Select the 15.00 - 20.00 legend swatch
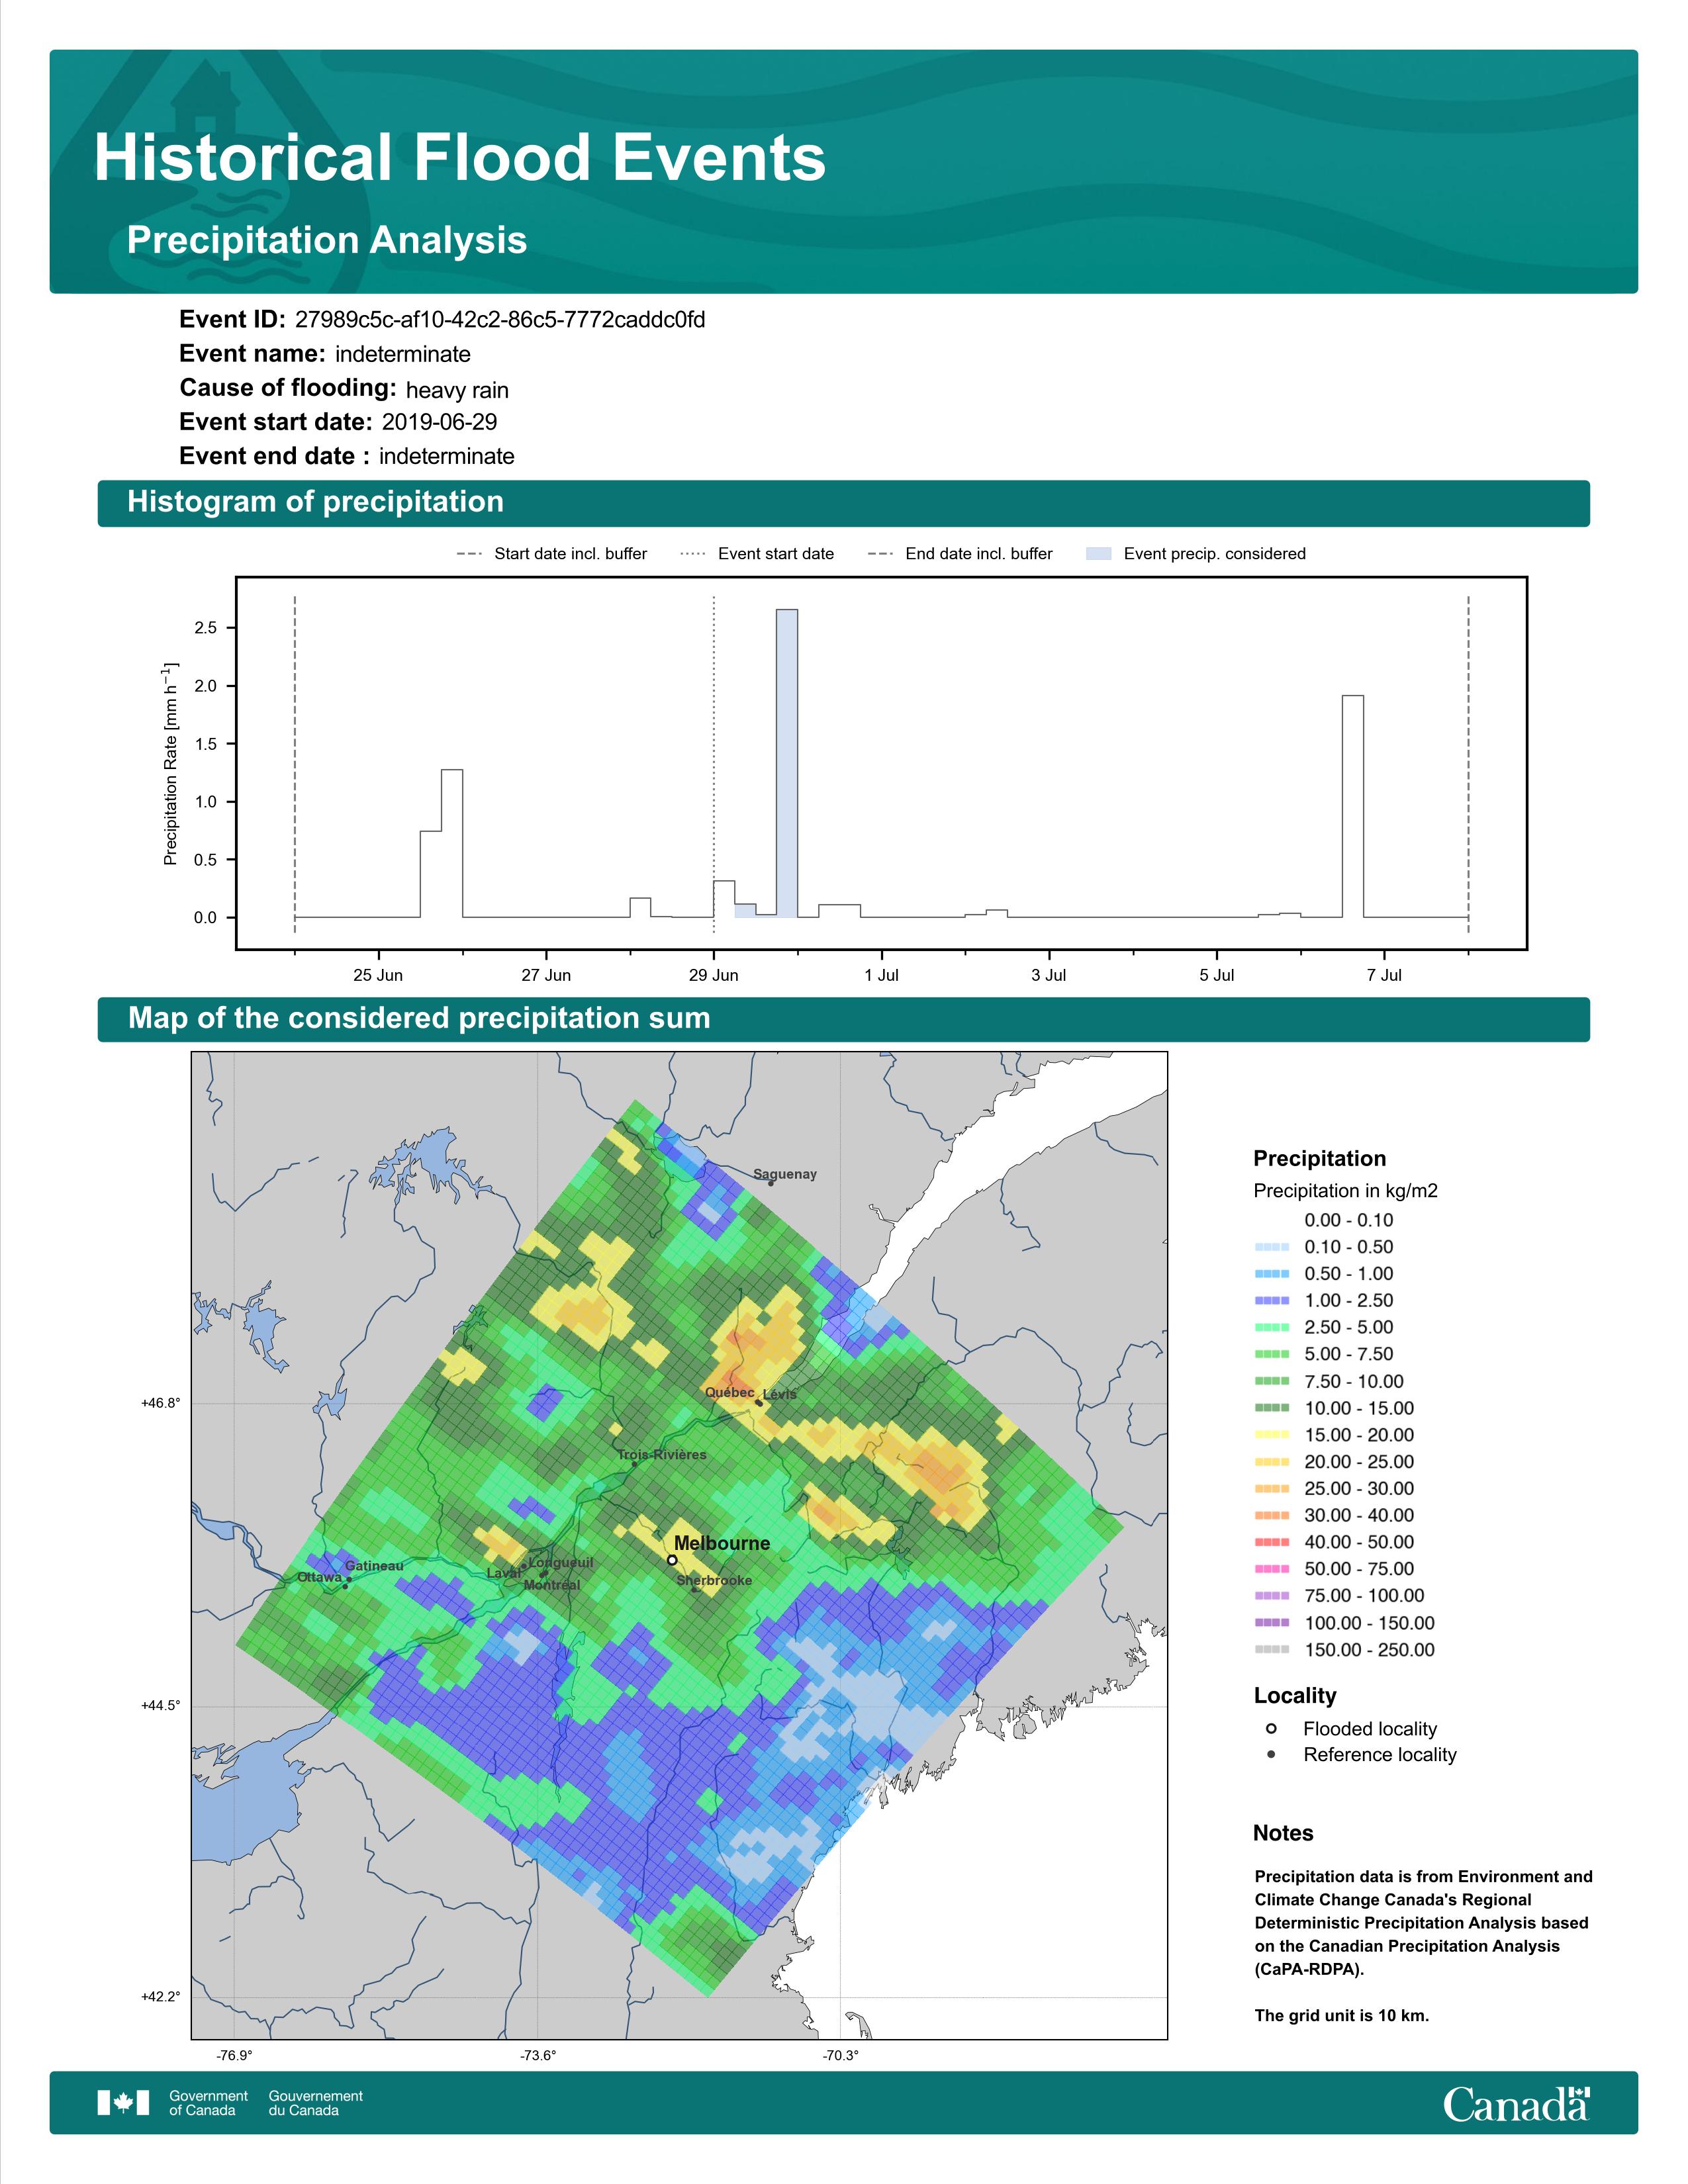The width and height of the screenshot is (1688, 2184). coord(1272,1434)
